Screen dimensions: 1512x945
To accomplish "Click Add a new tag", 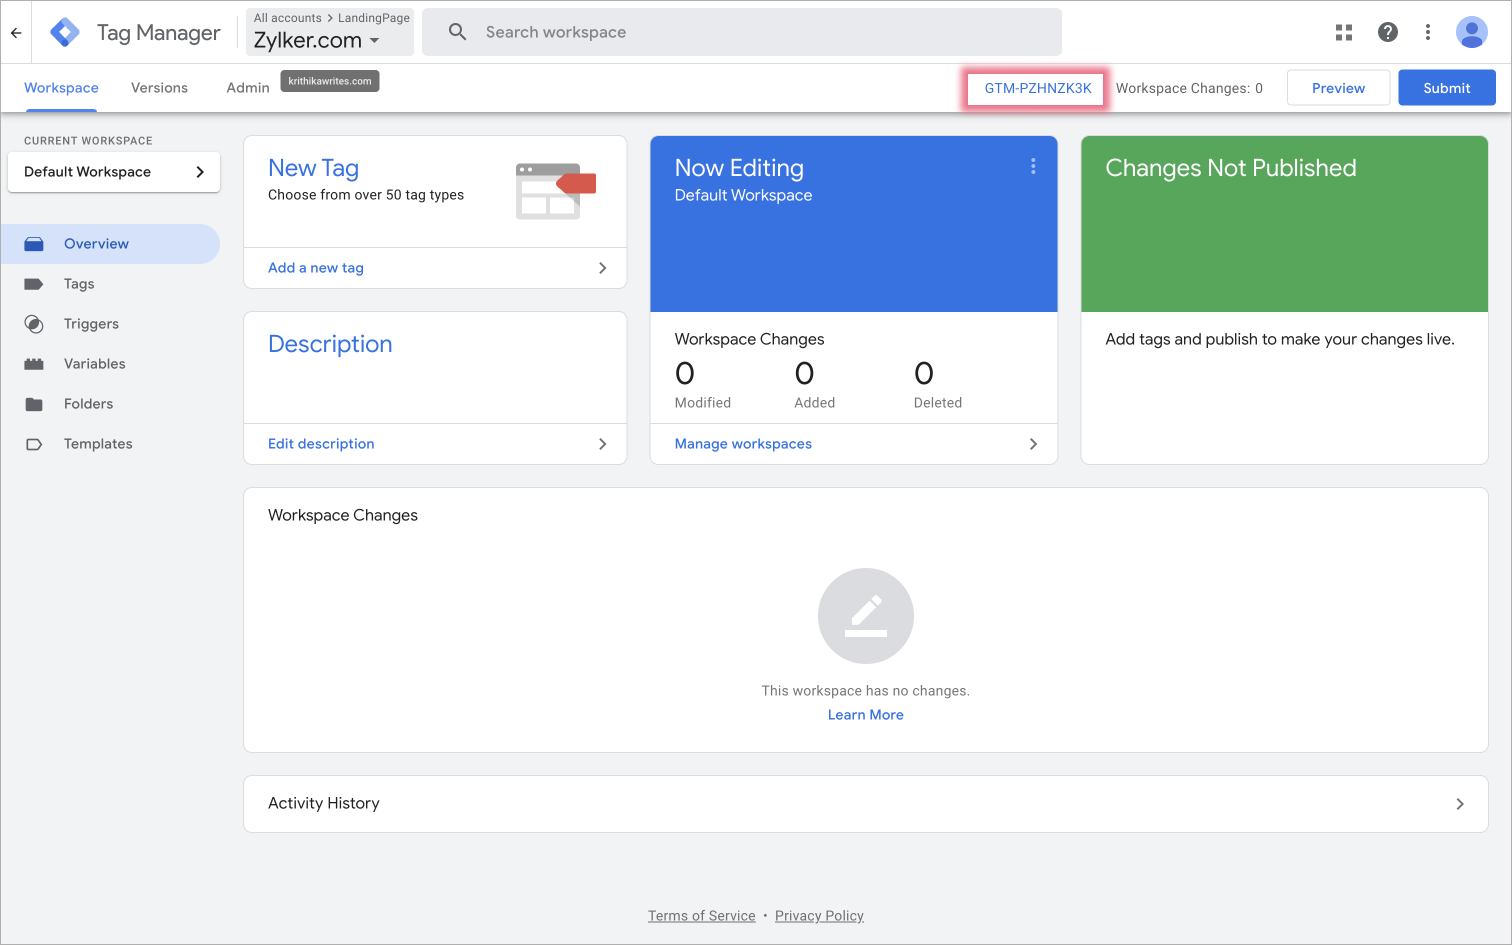I will [x=316, y=268].
